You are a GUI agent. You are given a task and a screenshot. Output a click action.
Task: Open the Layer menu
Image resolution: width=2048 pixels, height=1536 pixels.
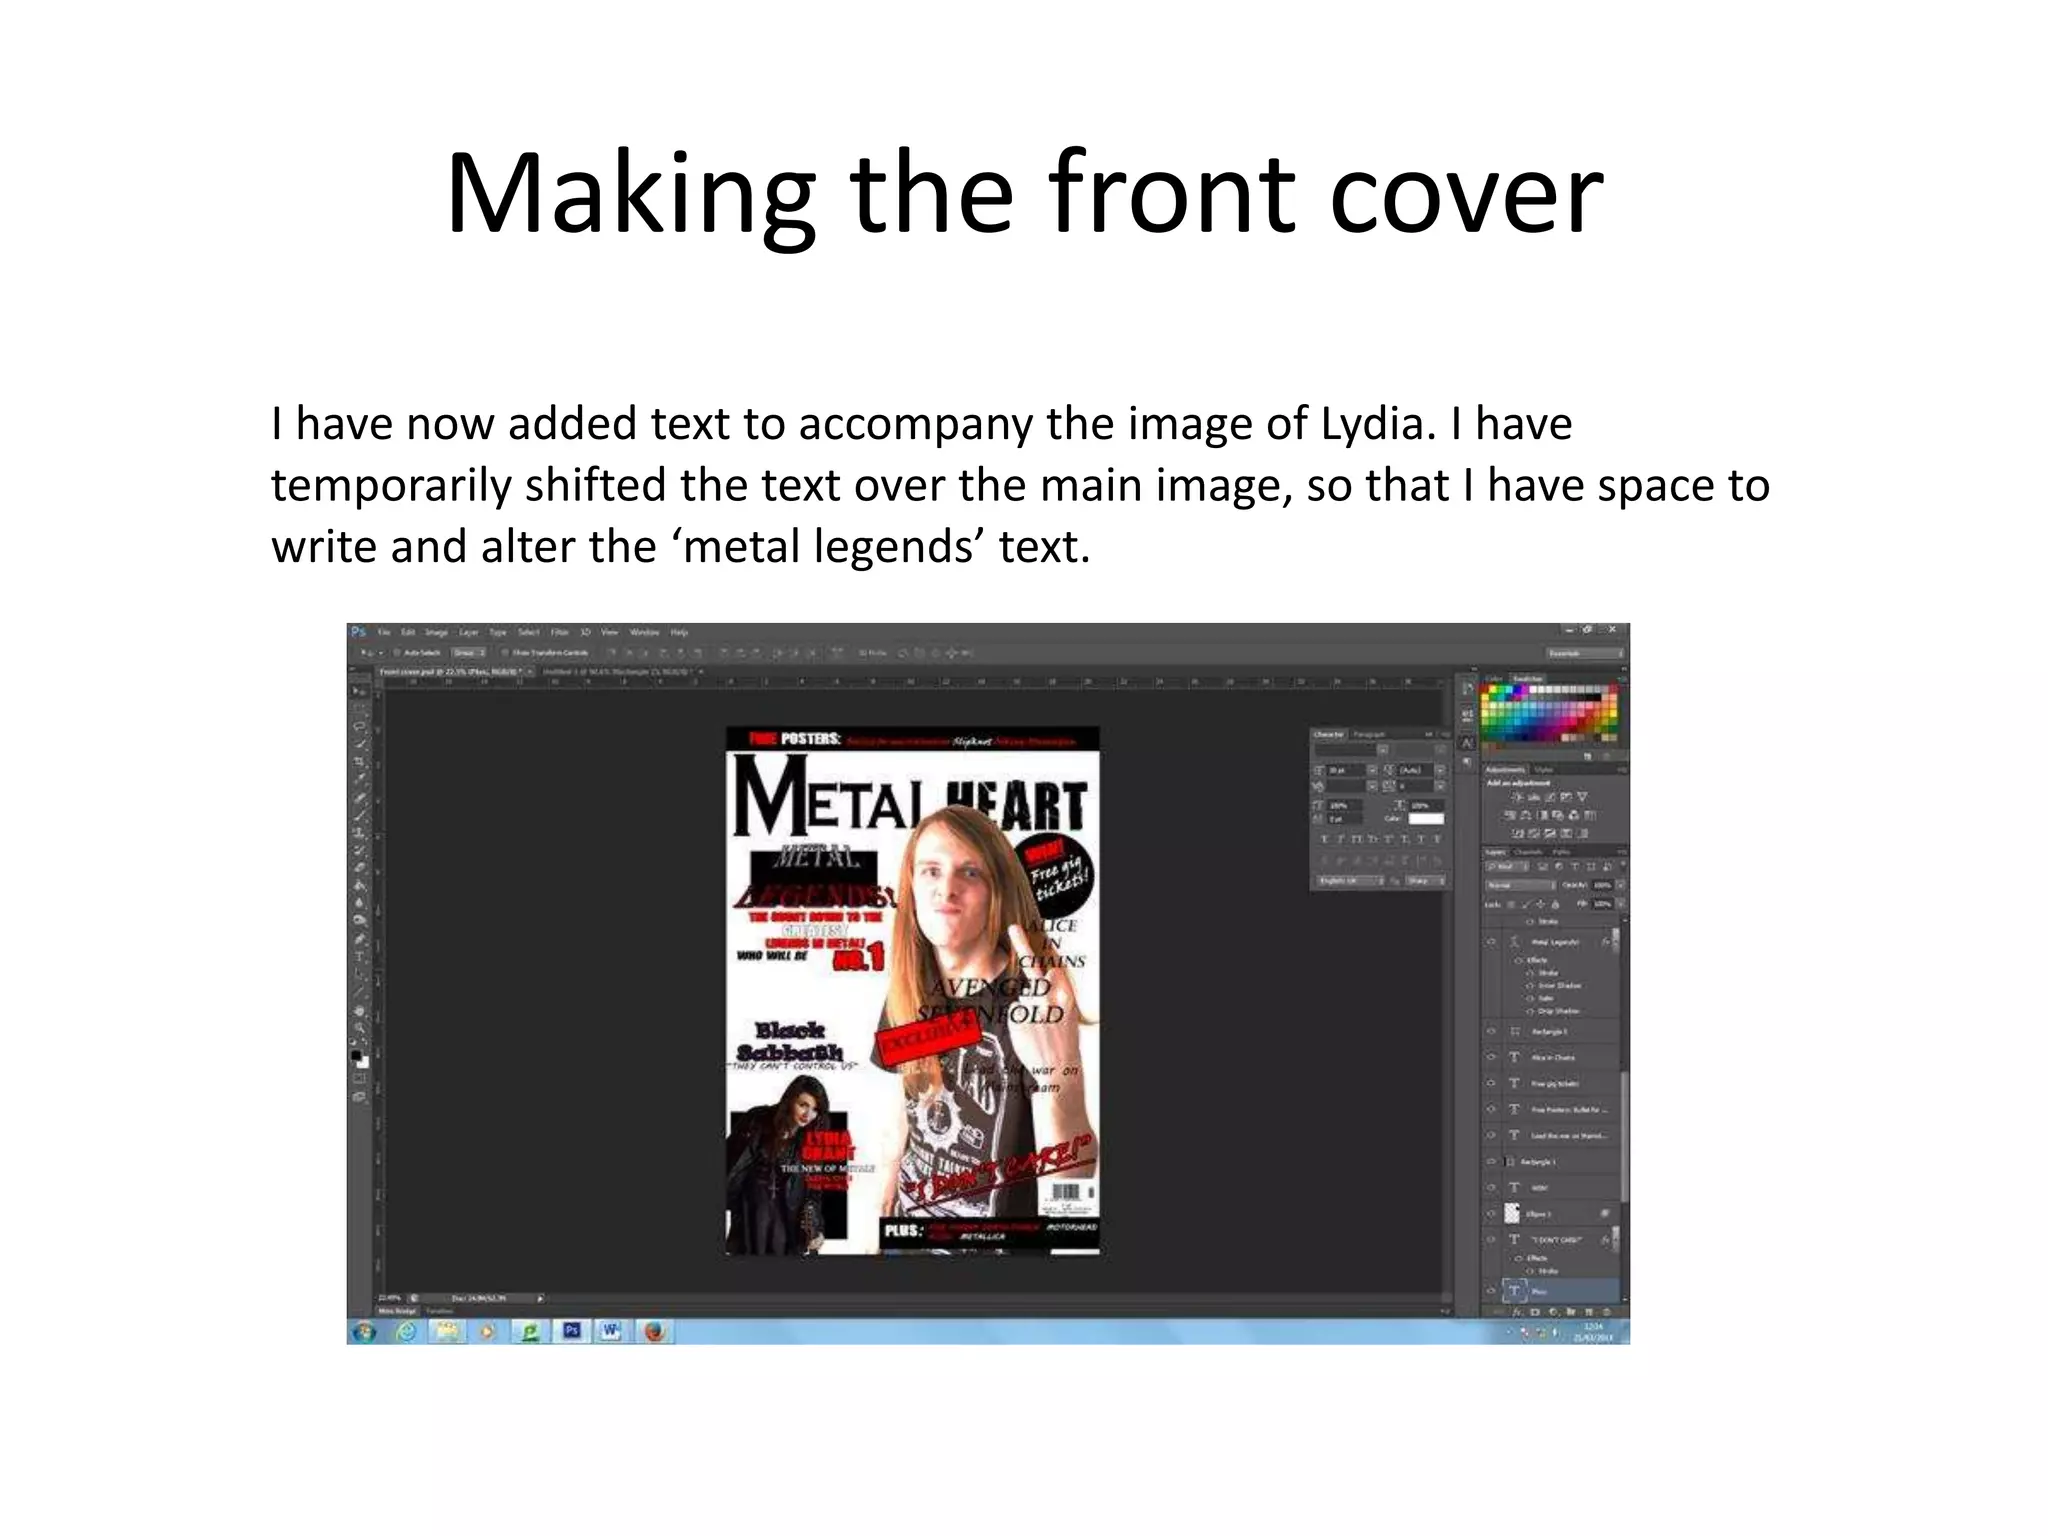(x=469, y=632)
